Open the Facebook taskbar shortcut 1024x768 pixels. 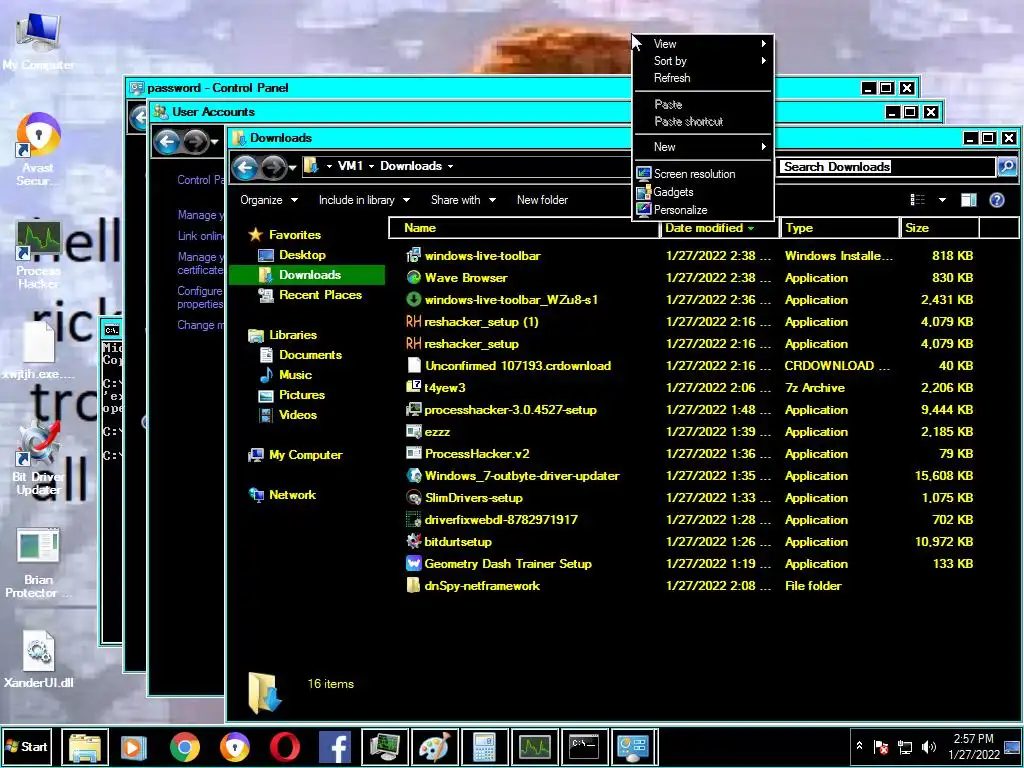335,747
